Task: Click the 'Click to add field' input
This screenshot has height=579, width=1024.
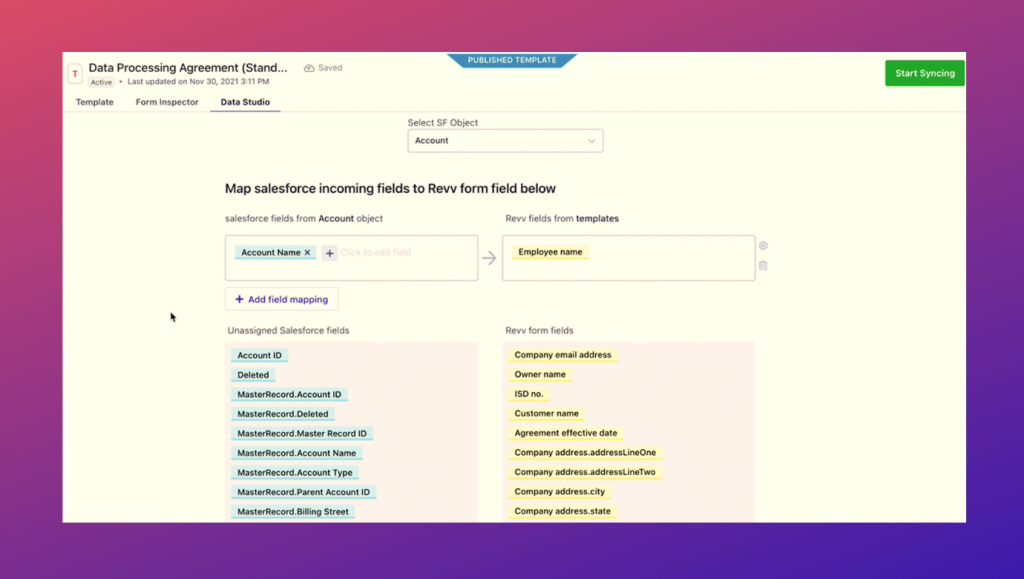Action: click(x=376, y=253)
